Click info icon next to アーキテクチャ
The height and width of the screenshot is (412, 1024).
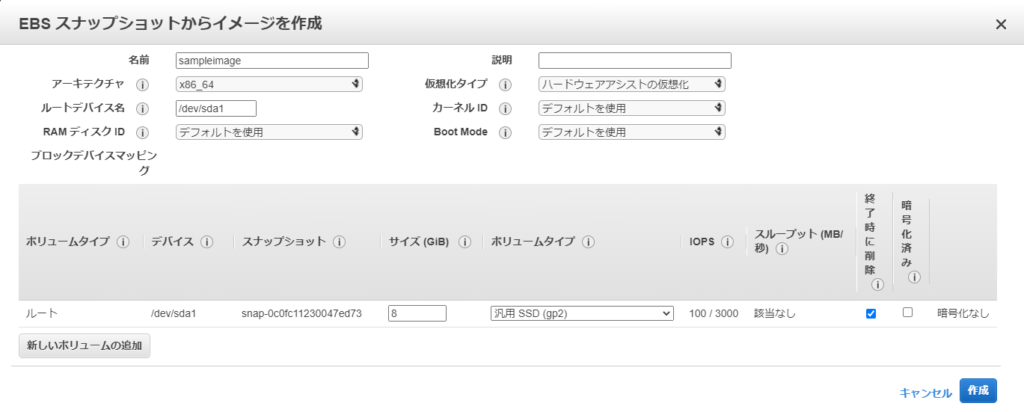pyautogui.click(x=142, y=85)
